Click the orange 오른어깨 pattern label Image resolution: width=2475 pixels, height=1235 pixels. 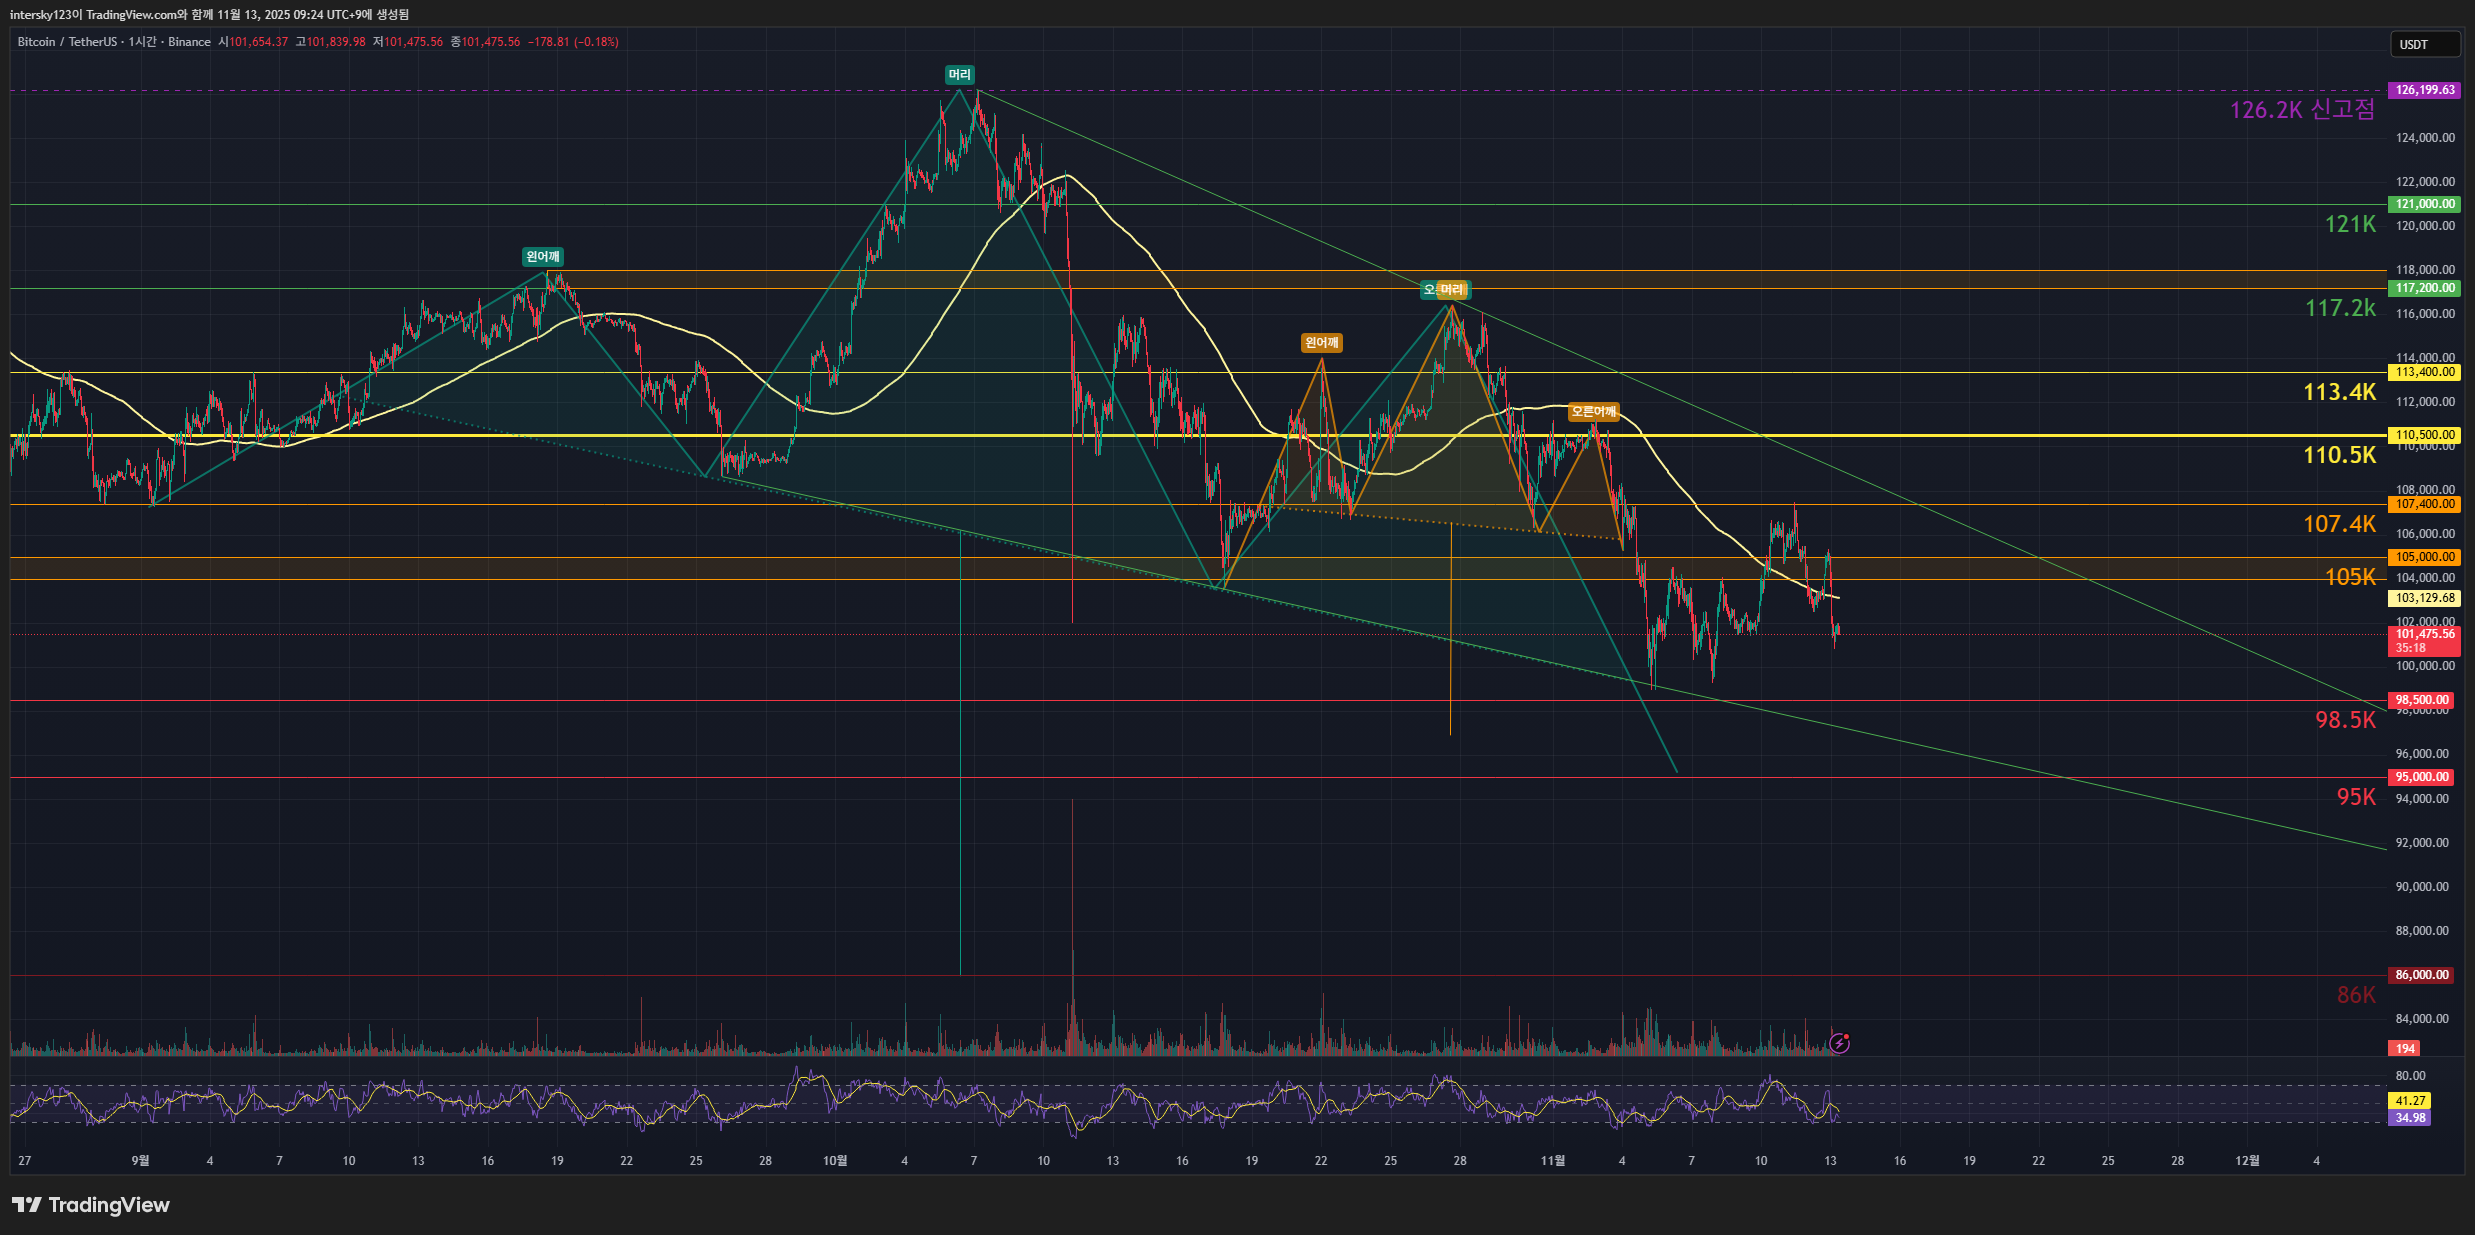tap(1593, 412)
